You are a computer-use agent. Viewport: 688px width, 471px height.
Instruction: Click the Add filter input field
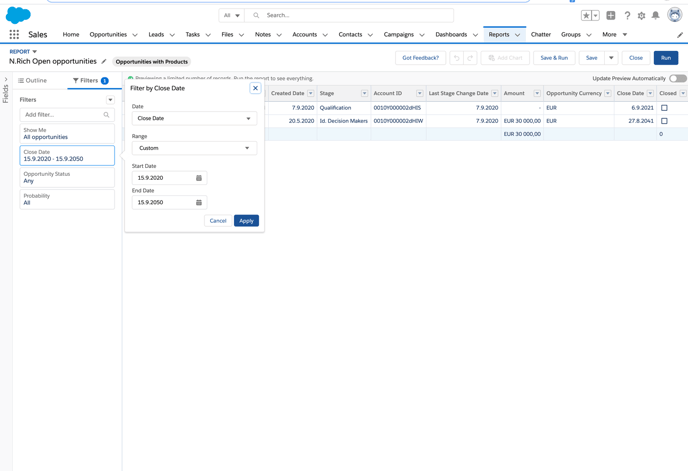click(x=67, y=115)
